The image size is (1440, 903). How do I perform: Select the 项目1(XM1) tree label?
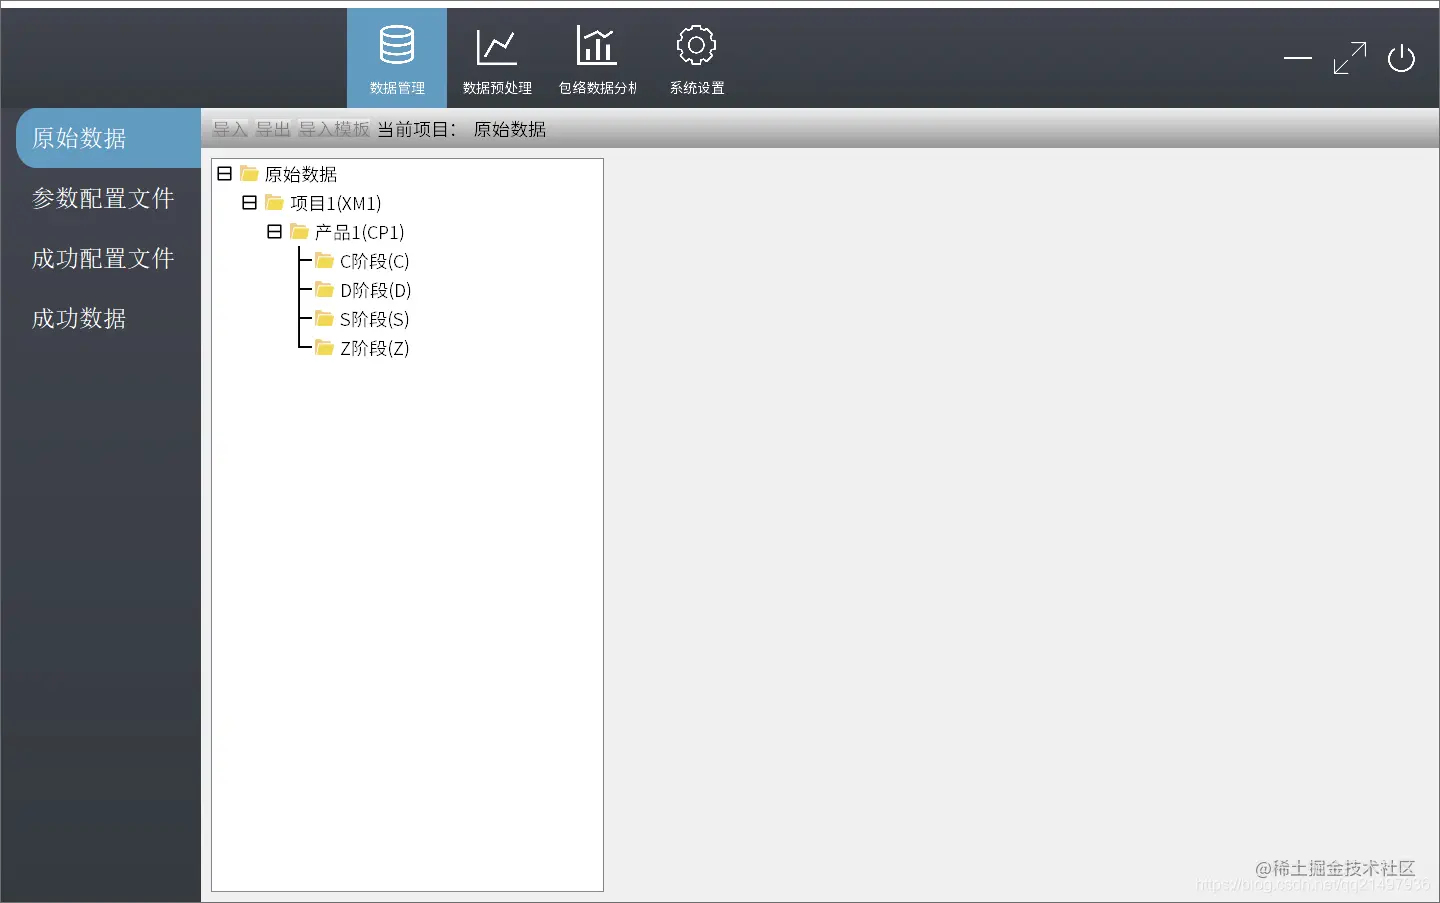tap(336, 203)
